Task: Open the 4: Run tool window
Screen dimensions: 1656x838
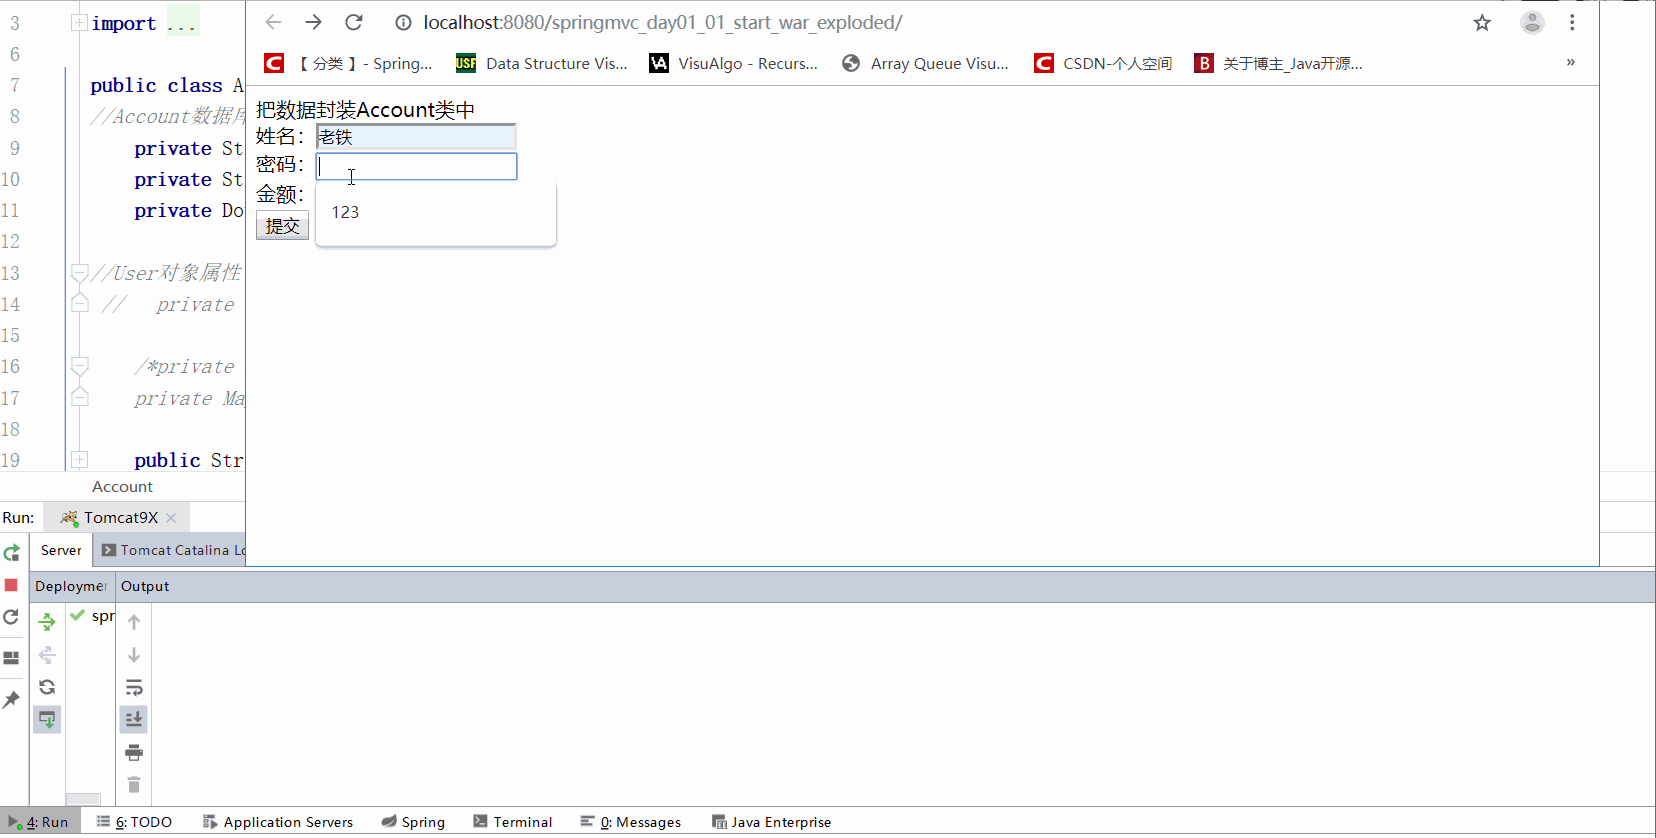Action: coord(38,822)
